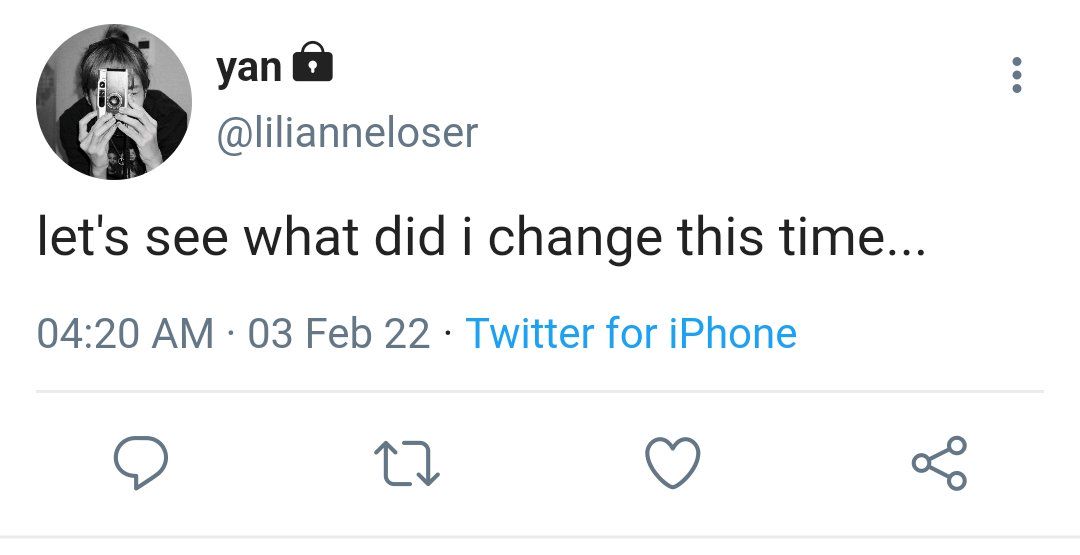
Task: Click the word change in the tweet
Action: click(574, 238)
